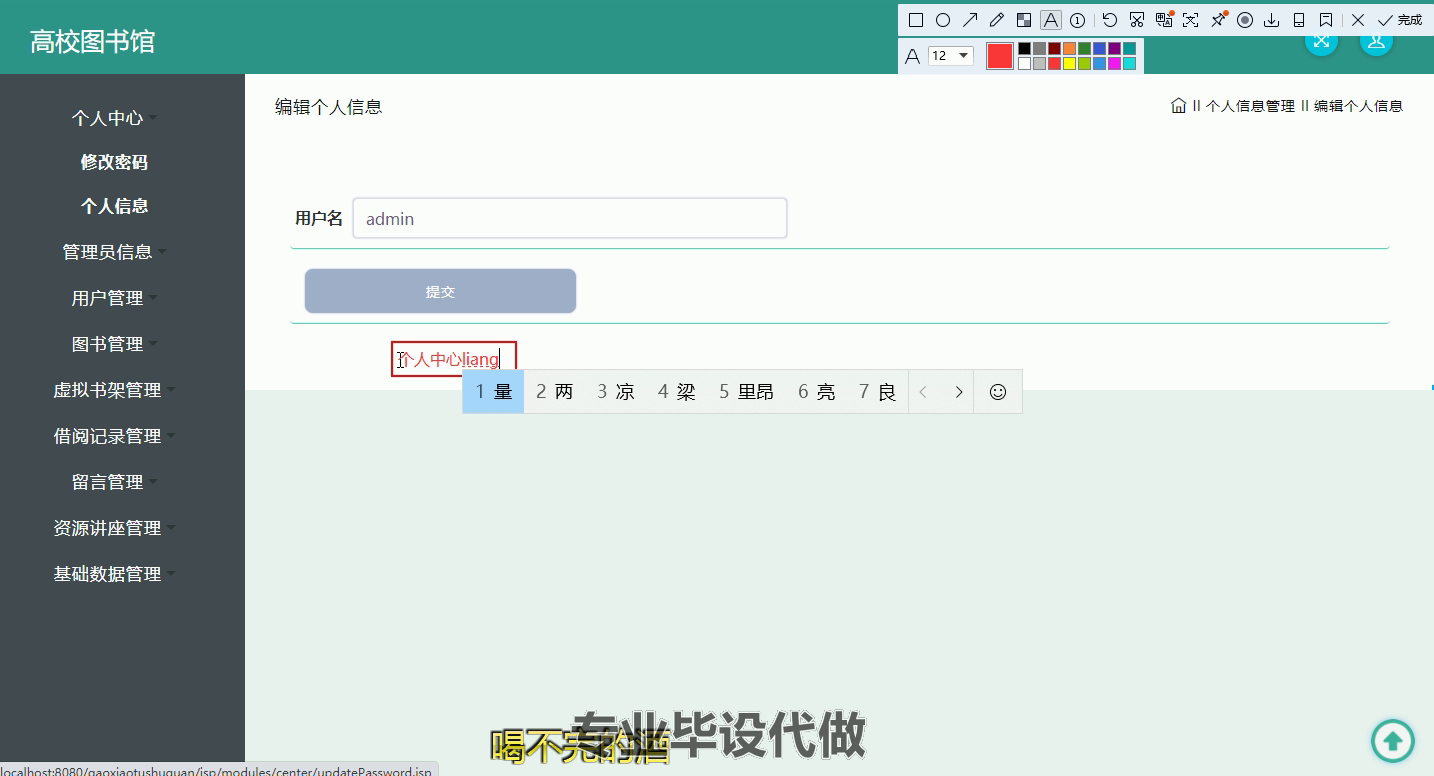Open the user profile icon in header

[x=1377, y=40]
